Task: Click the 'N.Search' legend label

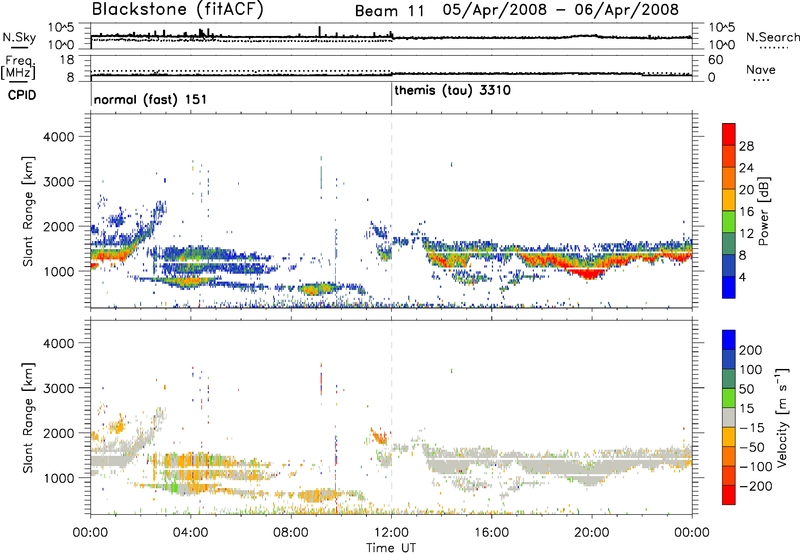Action: [772, 37]
